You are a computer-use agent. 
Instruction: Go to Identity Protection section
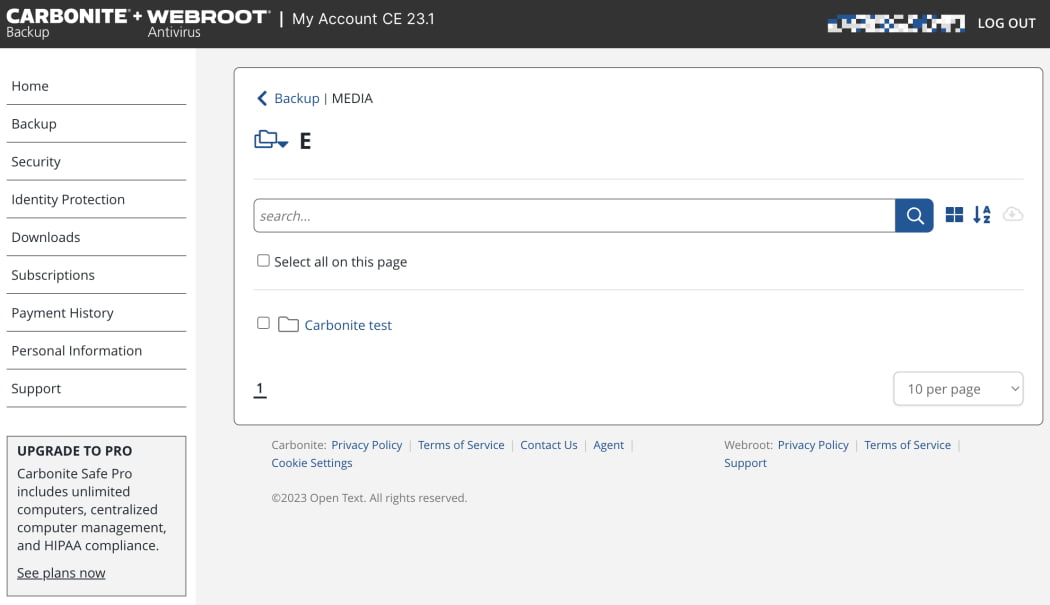pos(68,200)
